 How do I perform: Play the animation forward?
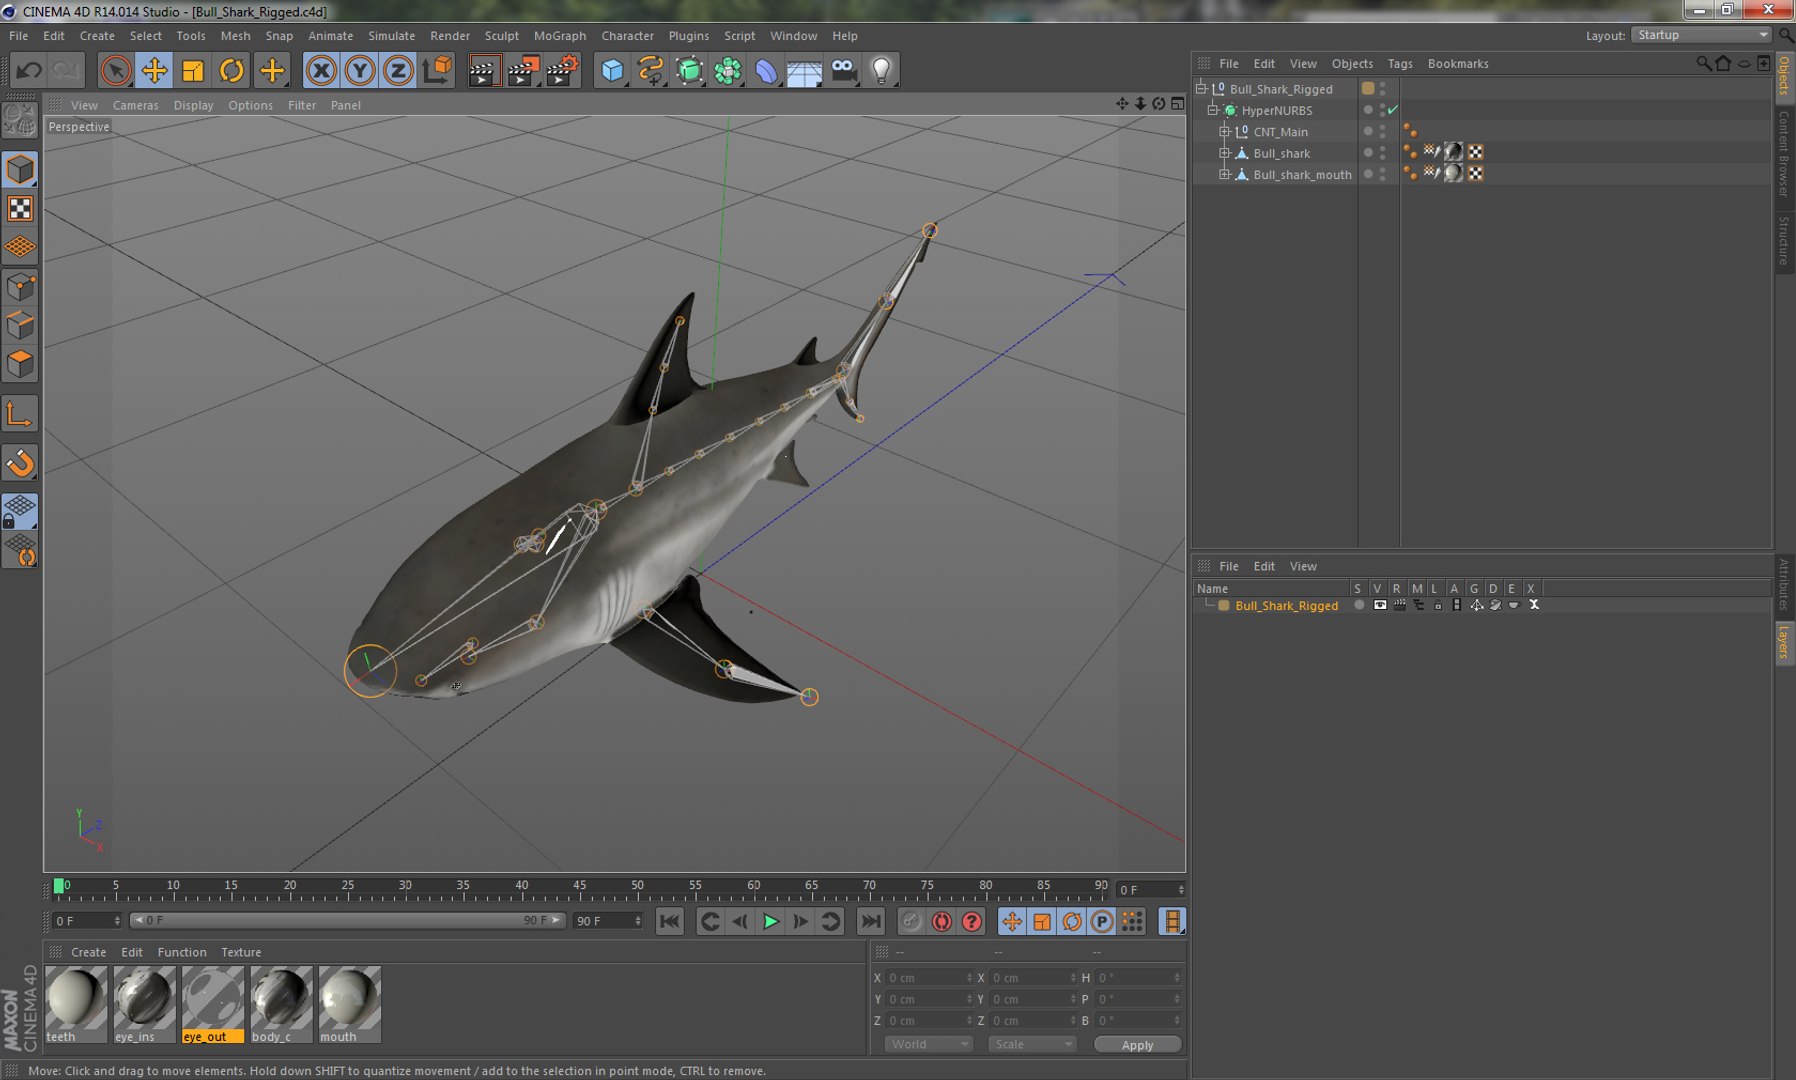coord(771,922)
